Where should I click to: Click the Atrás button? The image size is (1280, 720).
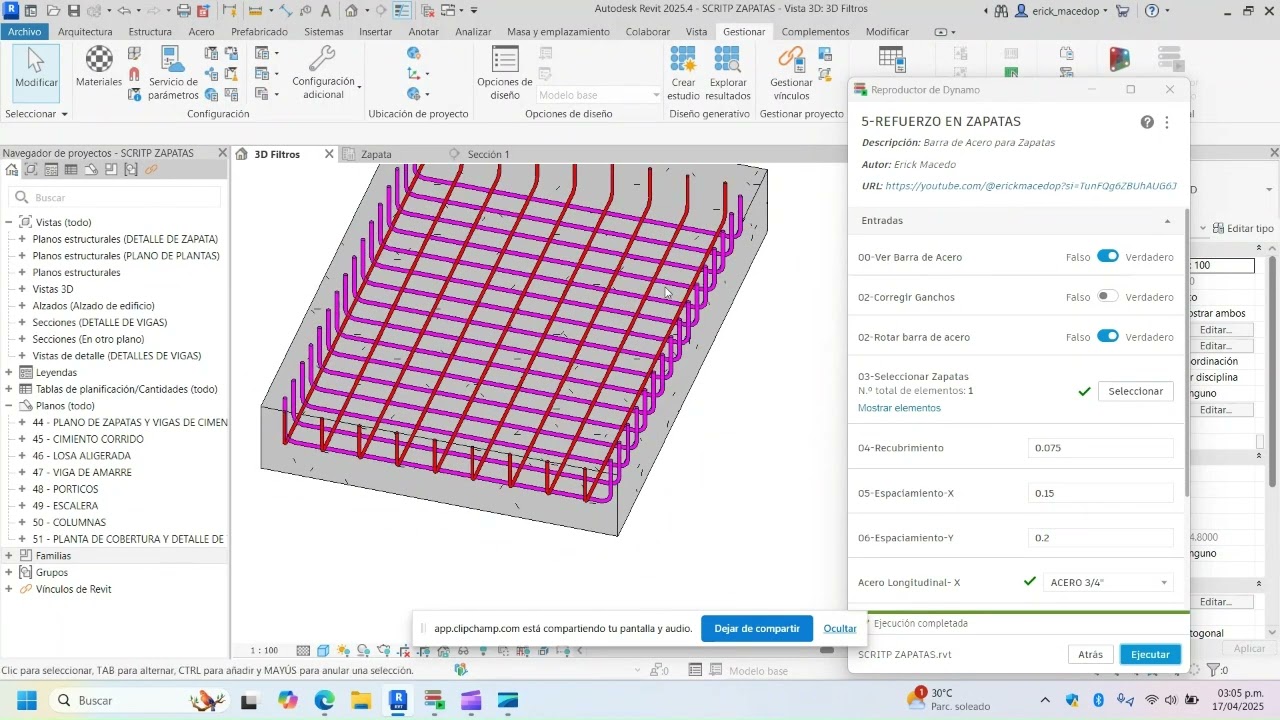1090,654
